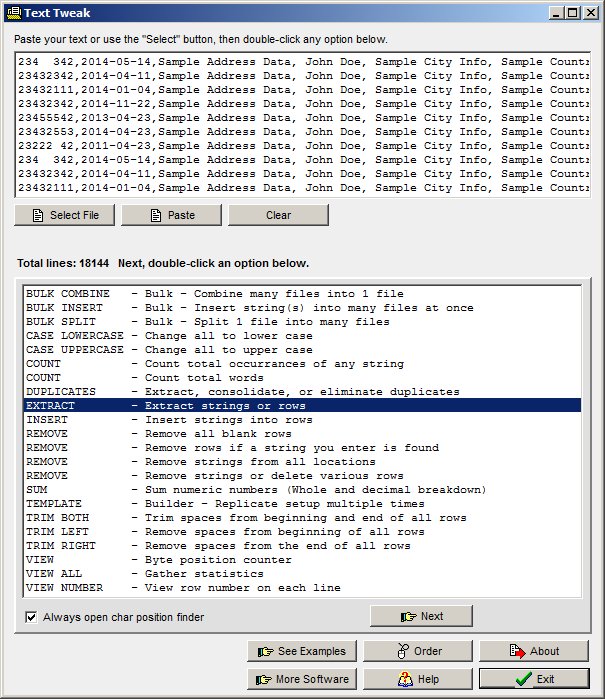Click the hand icon on See Examples
The image size is (605, 699).
click(x=265, y=652)
